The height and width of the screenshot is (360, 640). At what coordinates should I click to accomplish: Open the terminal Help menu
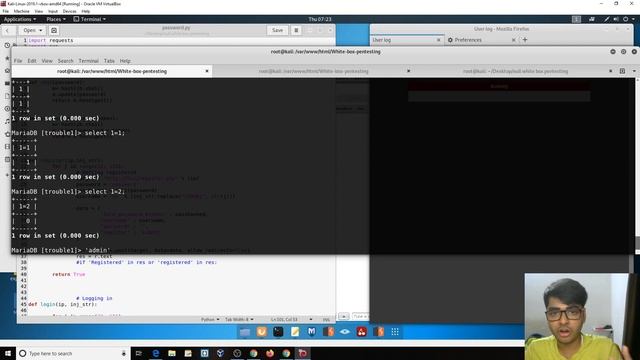[125, 61]
